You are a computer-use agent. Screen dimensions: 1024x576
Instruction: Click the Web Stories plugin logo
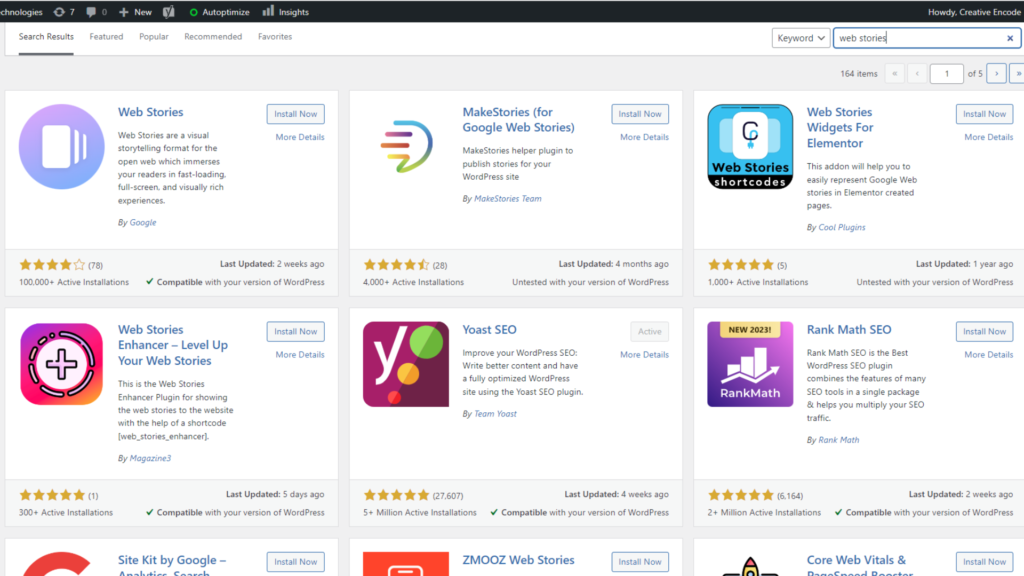coord(61,146)
